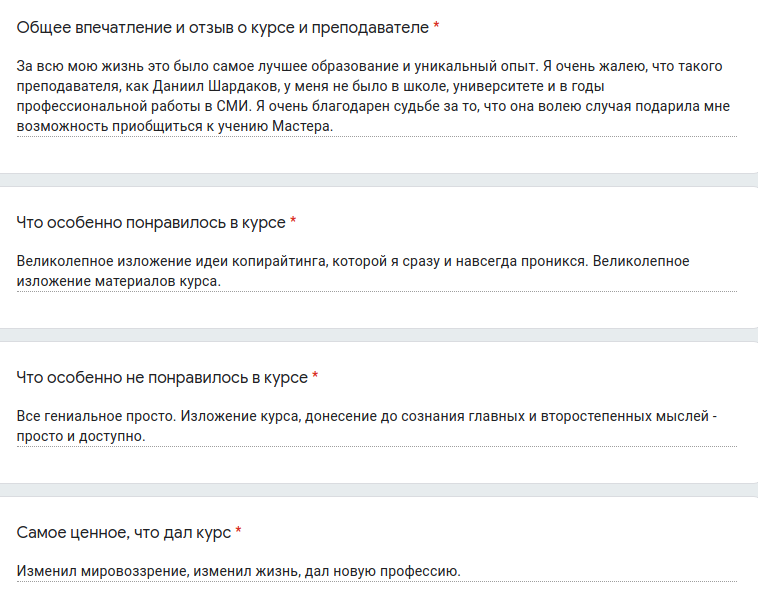Click the "Общее впечатление и отзыв" question title
758x607 pixels.
pos(220,27)
